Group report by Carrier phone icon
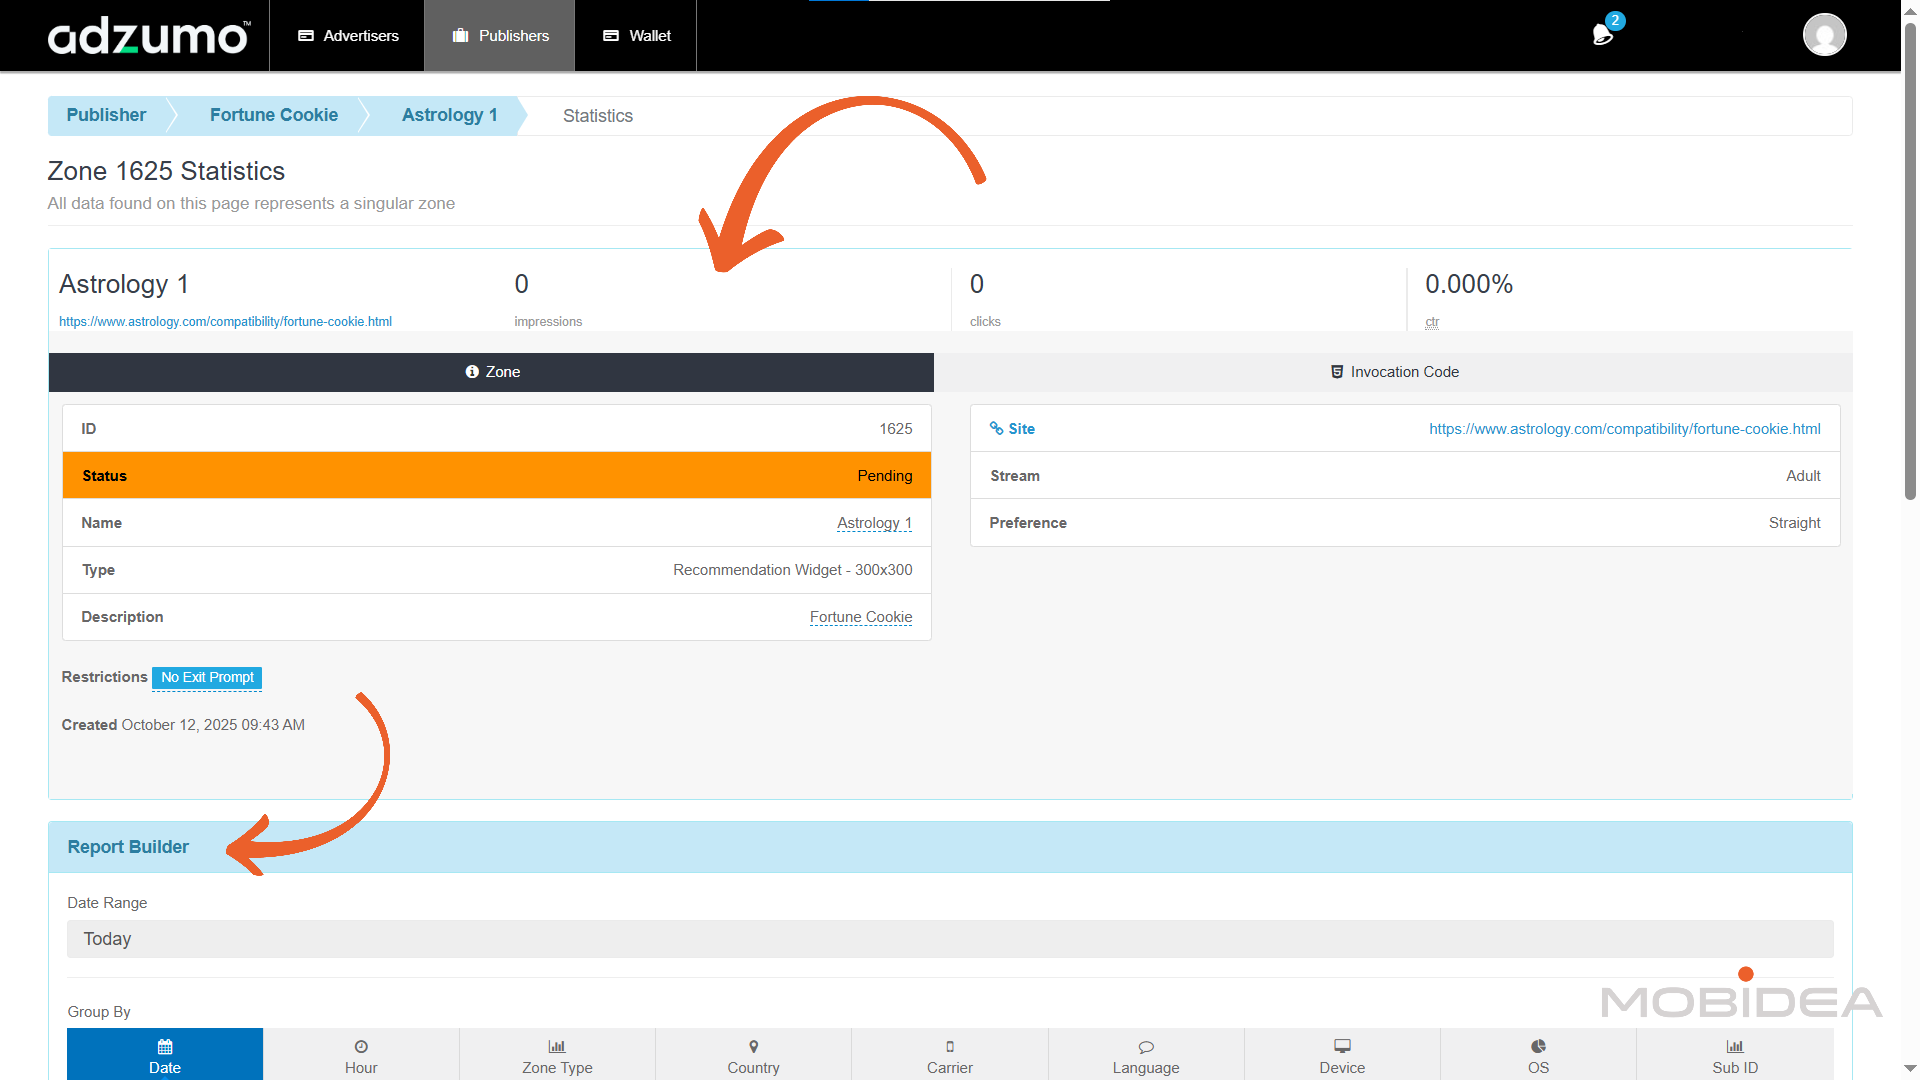The image size is (1920, 1080). coord(950,1046)
